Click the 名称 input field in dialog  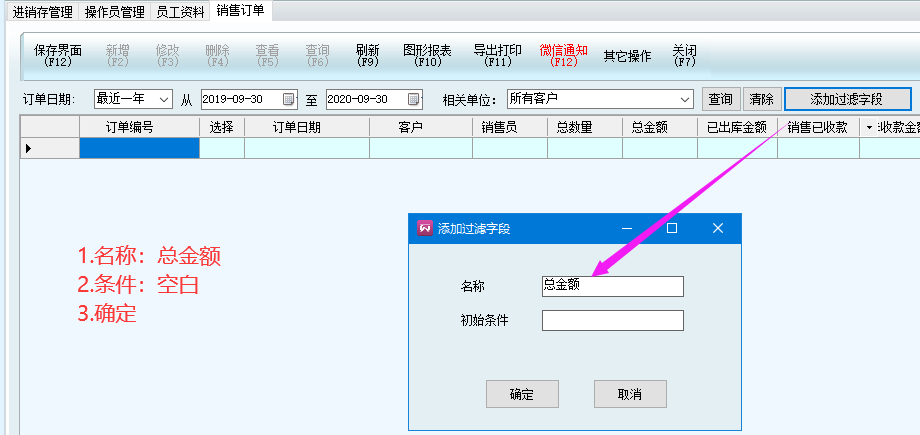pyautogui.click(x=612, y=286)
